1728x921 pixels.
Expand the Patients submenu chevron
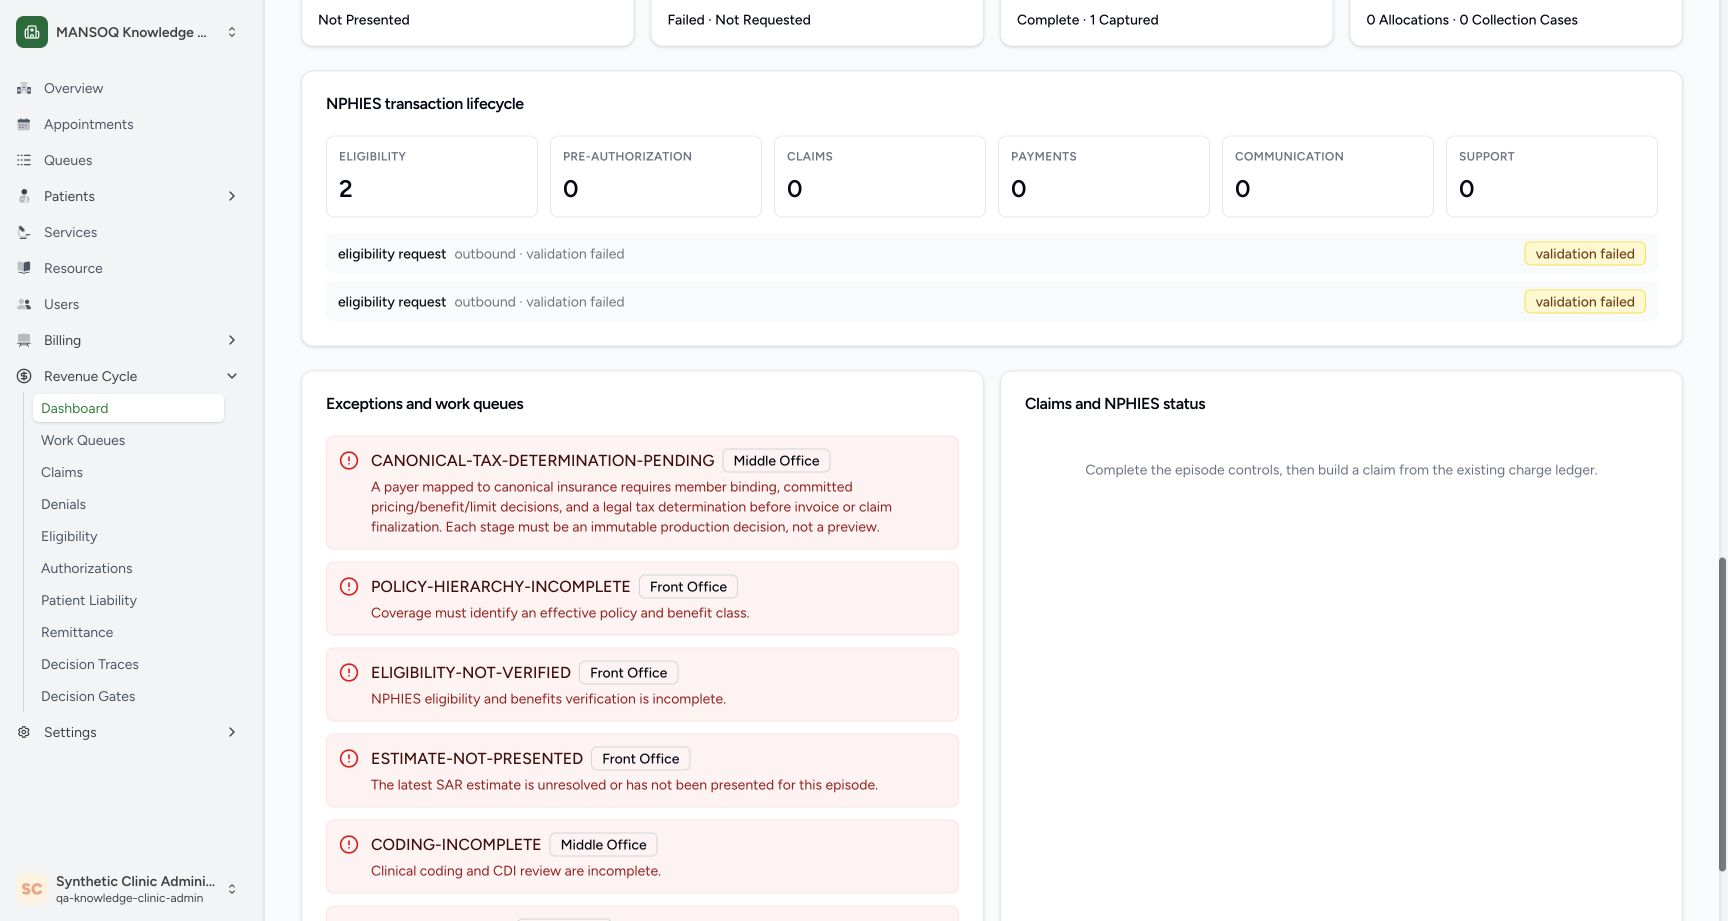click(x=232, y=196)
